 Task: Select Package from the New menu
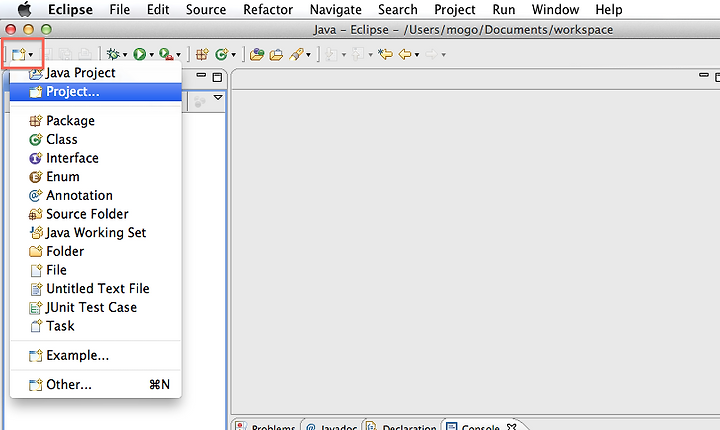tap(96, 120)
